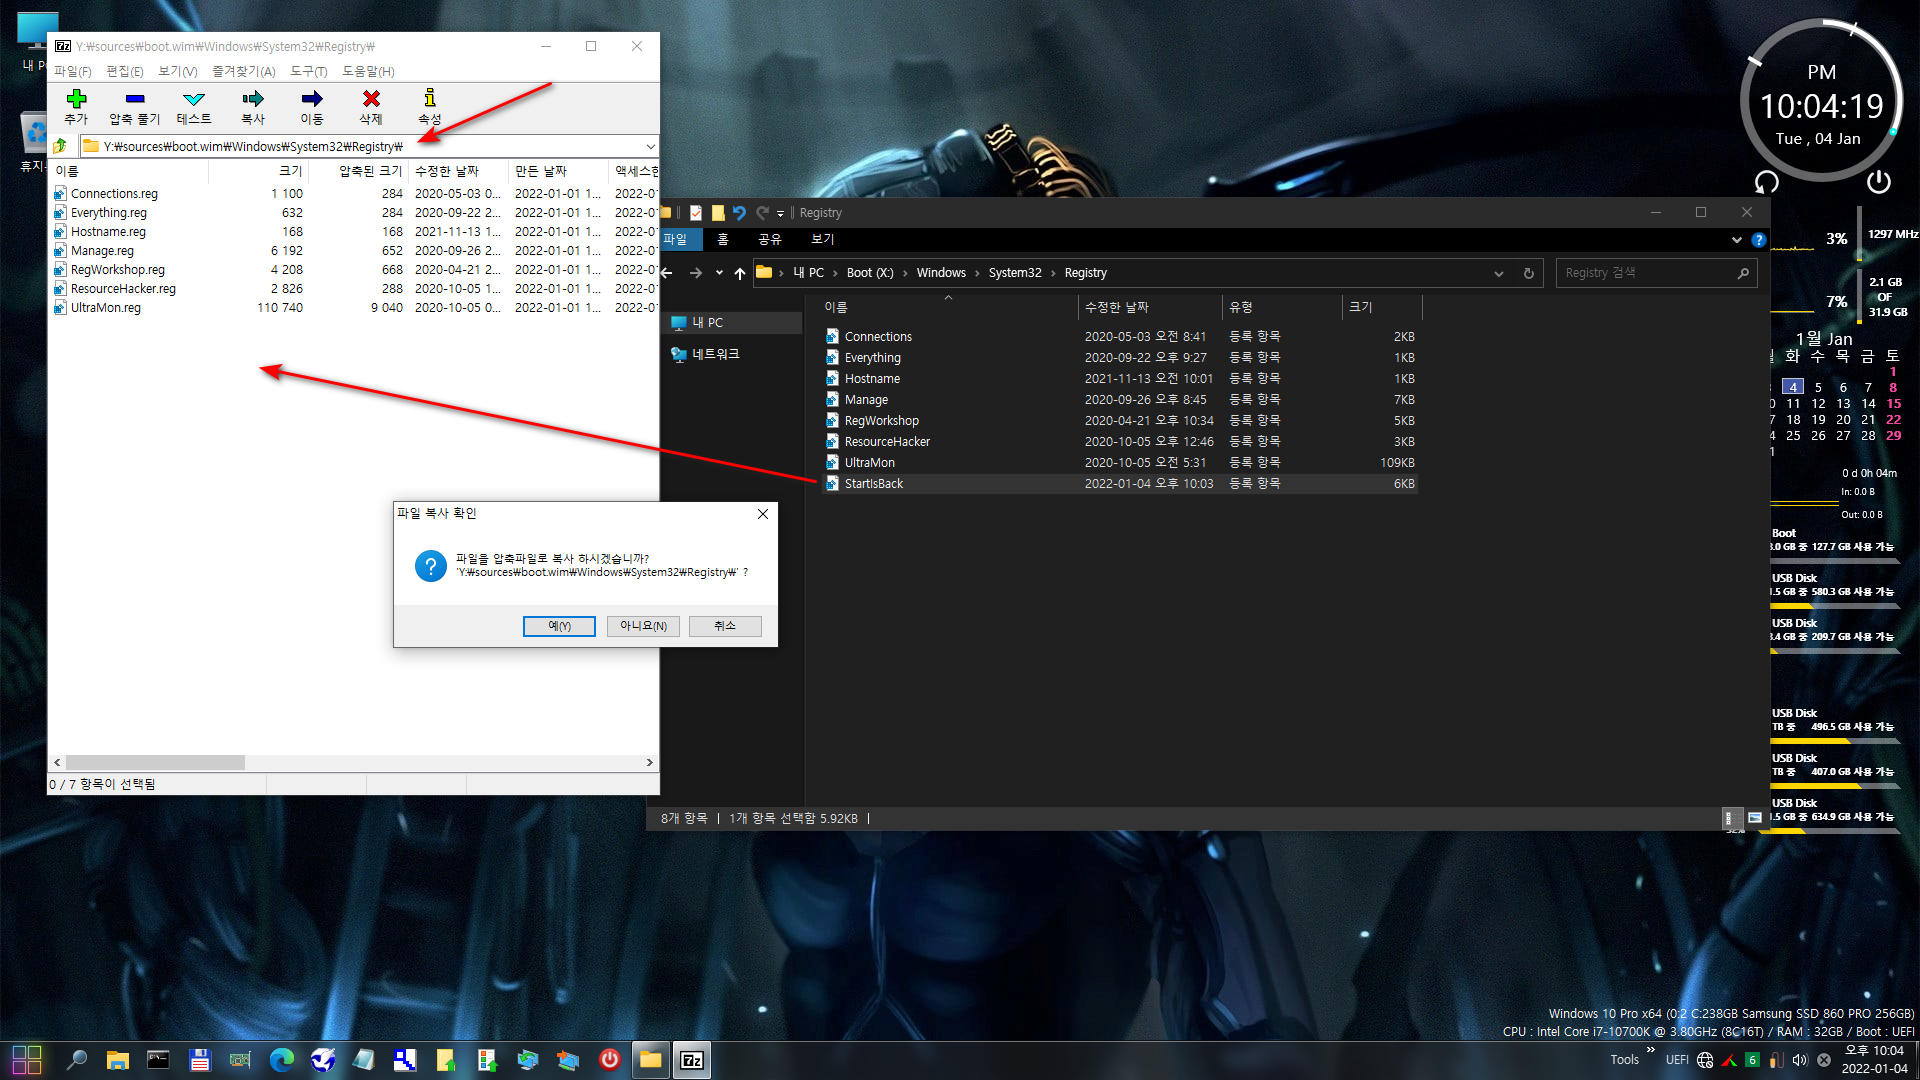The width and height of the screenshot is (1920, 1080).
Task: Go up one folder level in 7-Zip
Action: tap(61, 146)
